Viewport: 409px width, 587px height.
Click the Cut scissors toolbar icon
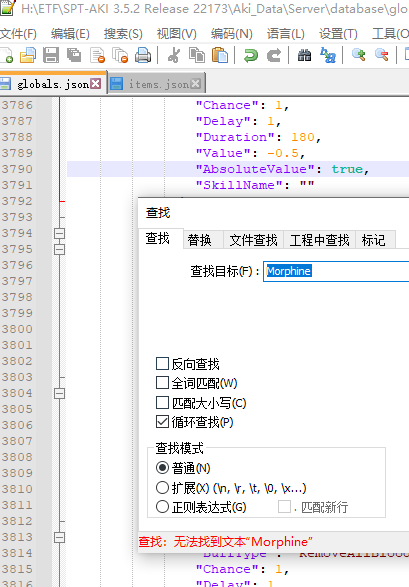[x=174, y=55]
